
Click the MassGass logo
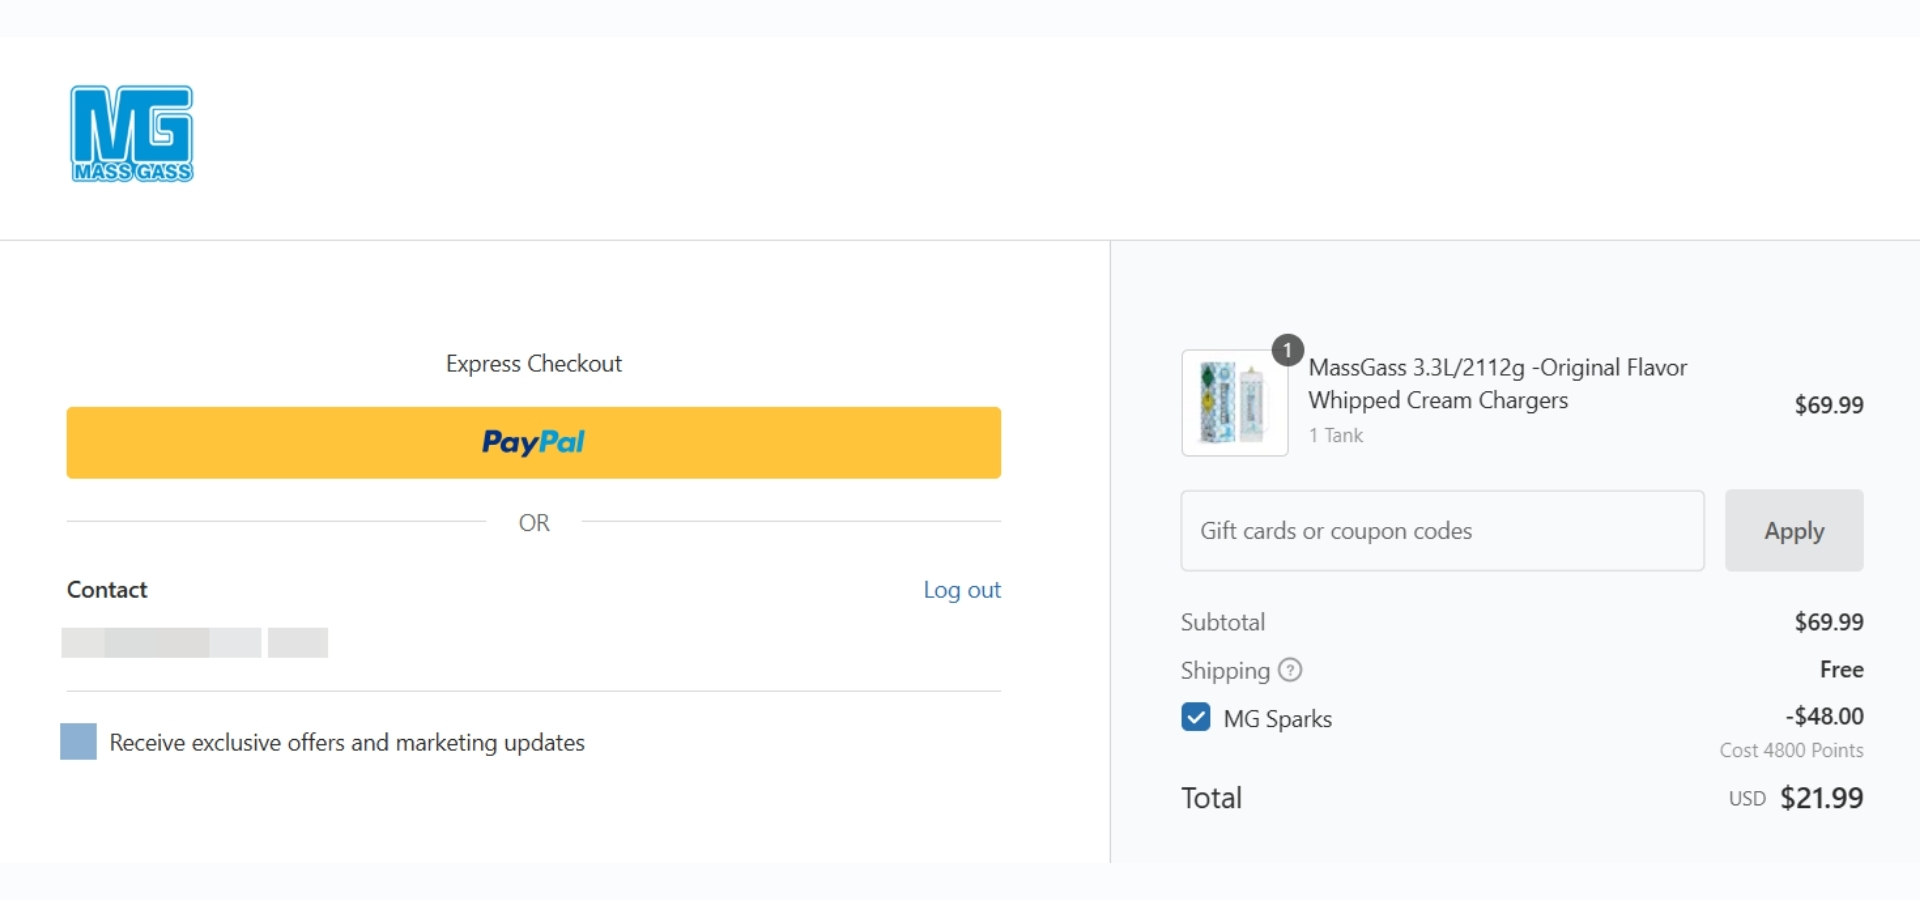point(132,134)
